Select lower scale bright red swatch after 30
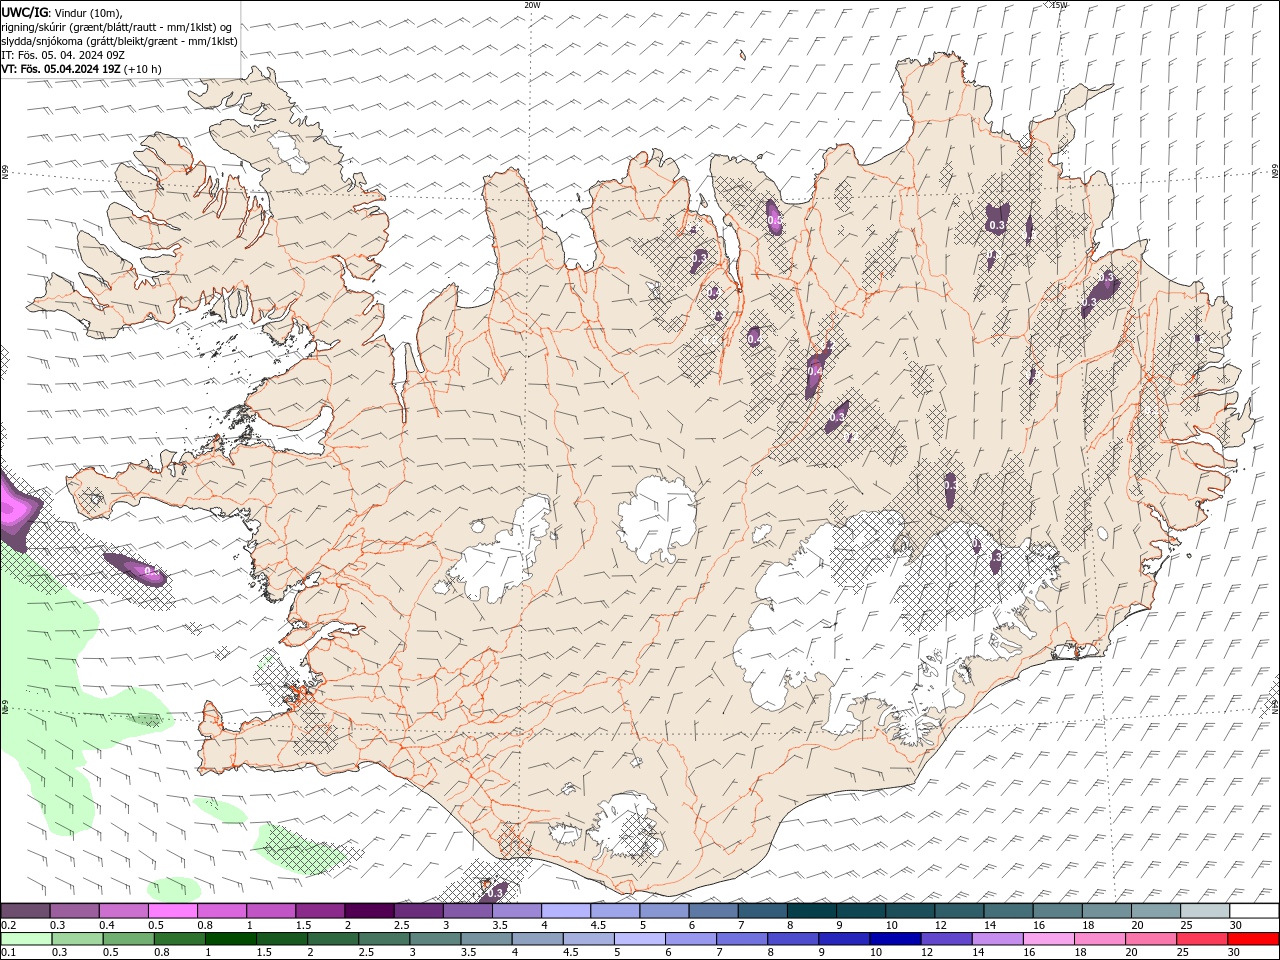 click(x=1253, y=939)
